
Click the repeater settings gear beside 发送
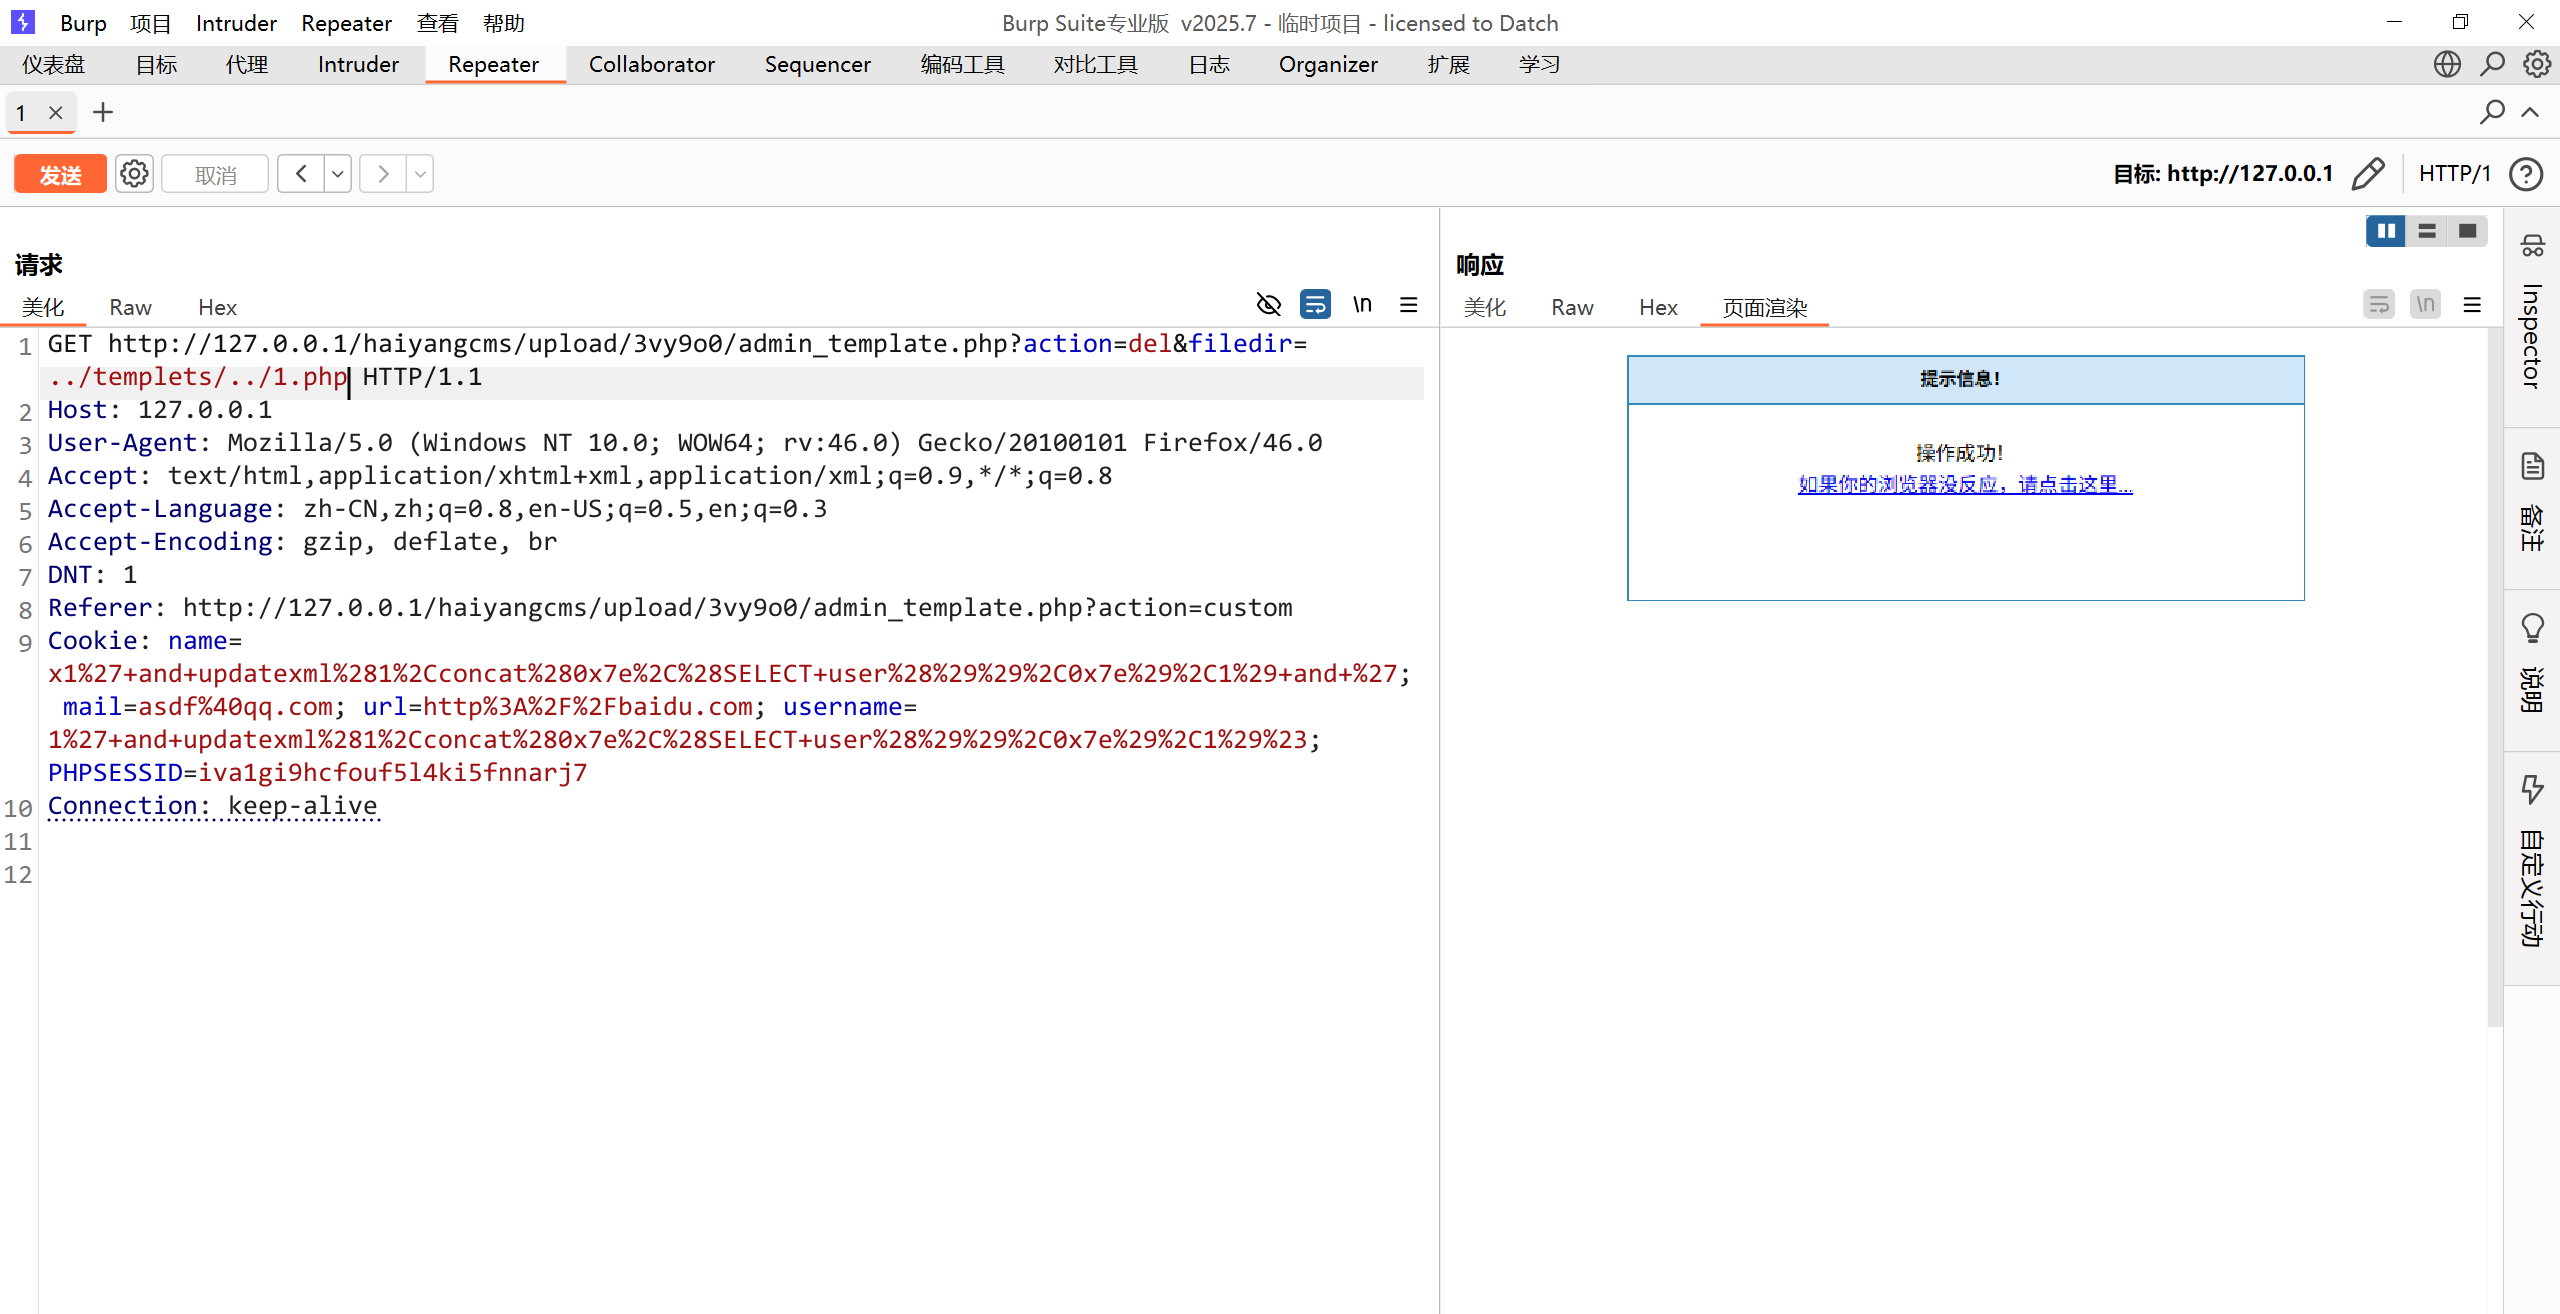tap(134, 174)
